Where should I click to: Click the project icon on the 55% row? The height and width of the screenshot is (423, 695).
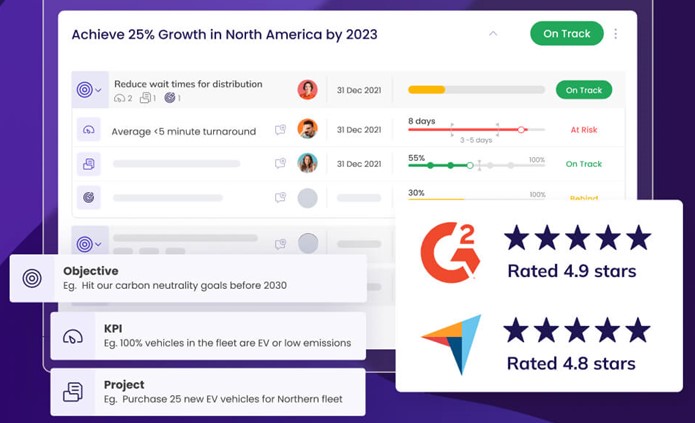[89, 164]
